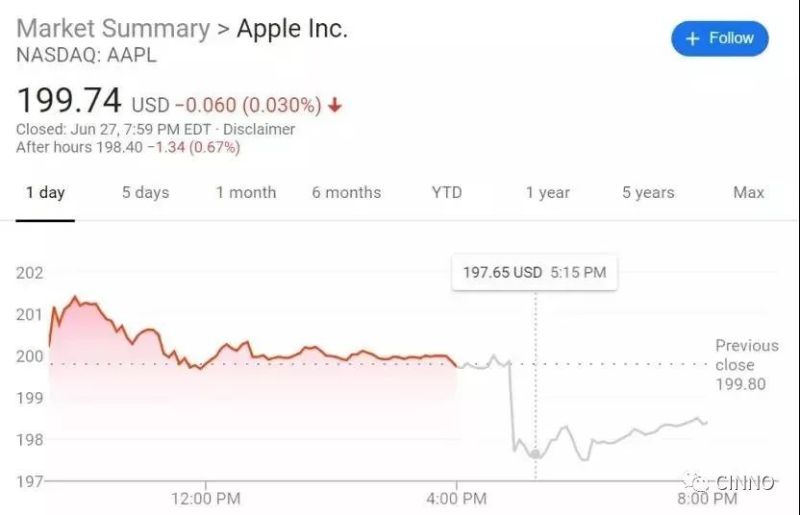Click the 5:15 PM chart marker dot
Screen dimensions: 800x515
coord(536,454)
